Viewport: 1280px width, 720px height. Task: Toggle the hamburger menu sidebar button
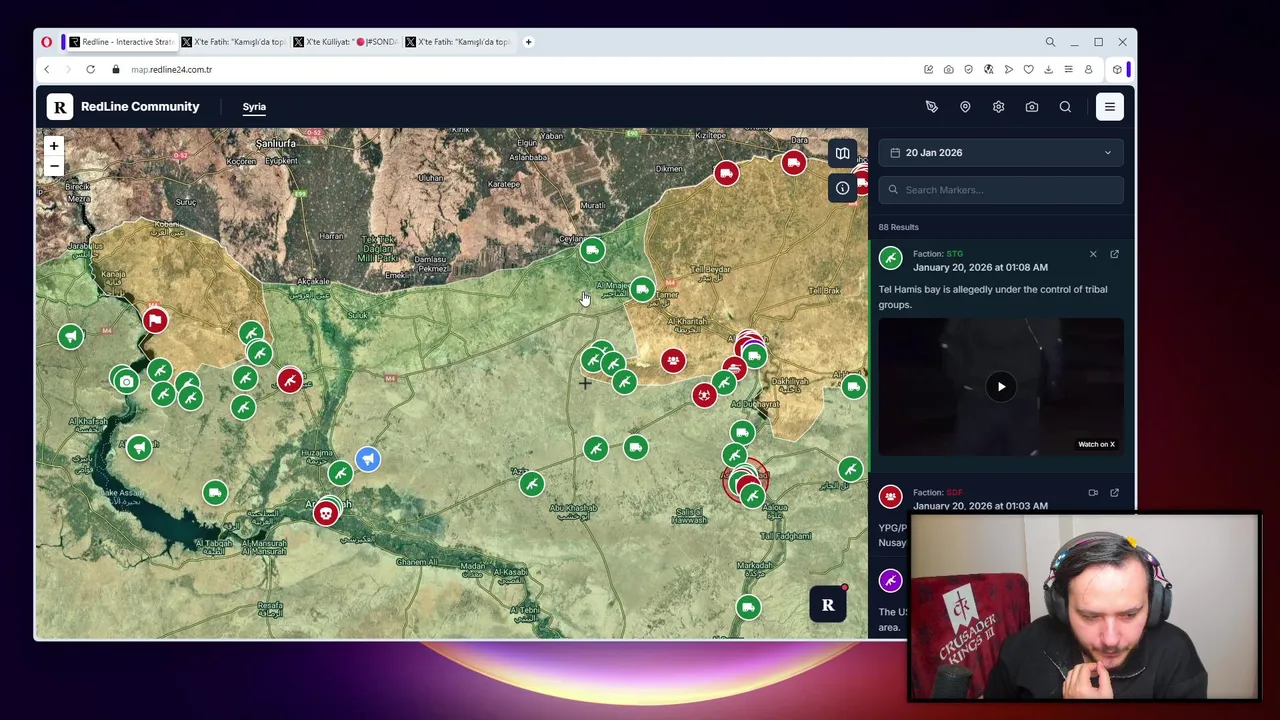tap(1109, 107)
